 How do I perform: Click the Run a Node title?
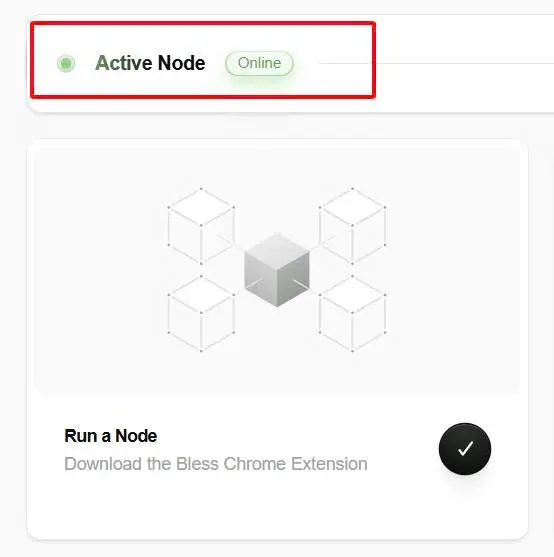click(111, 436)
